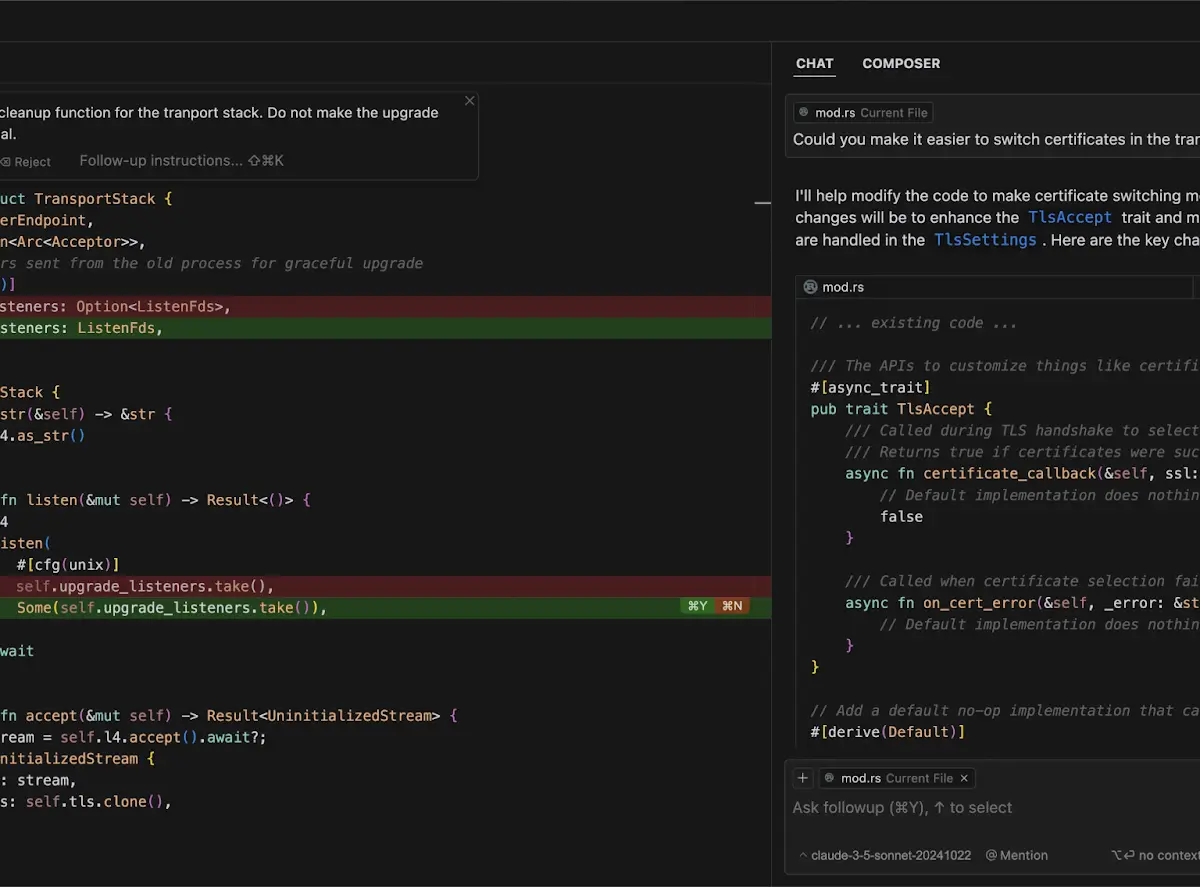Close the inline edit prompt box

click(x=470, y=101)
